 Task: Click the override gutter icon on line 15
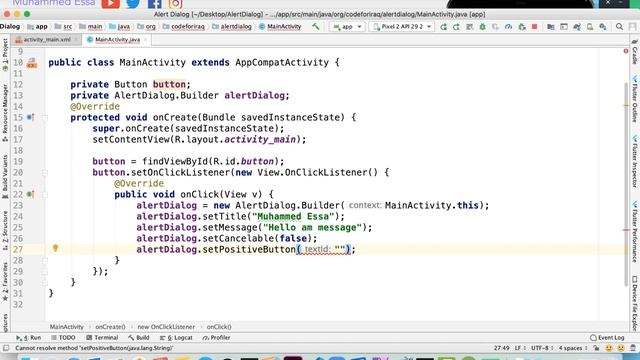pyautogui.click(x=30, y=118)
